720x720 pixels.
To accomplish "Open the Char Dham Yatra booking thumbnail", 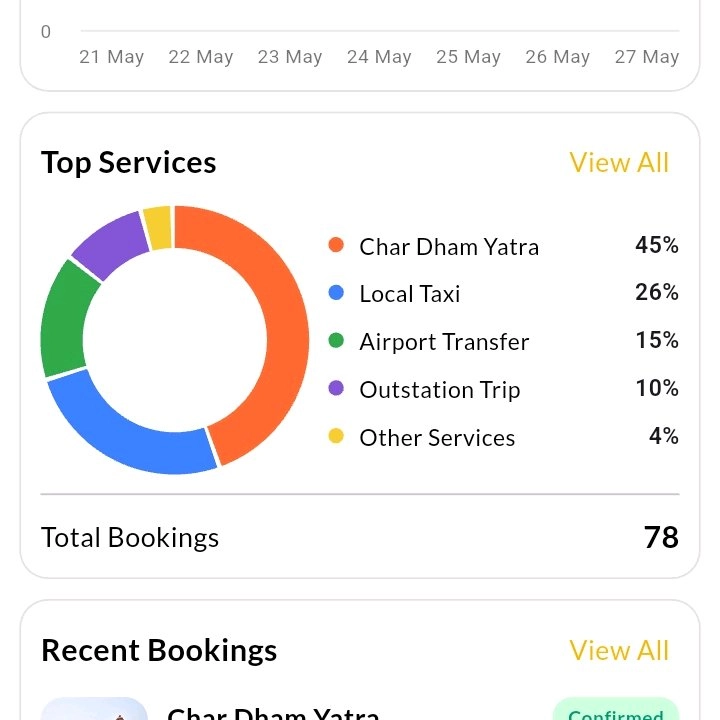I will (94, 709).
